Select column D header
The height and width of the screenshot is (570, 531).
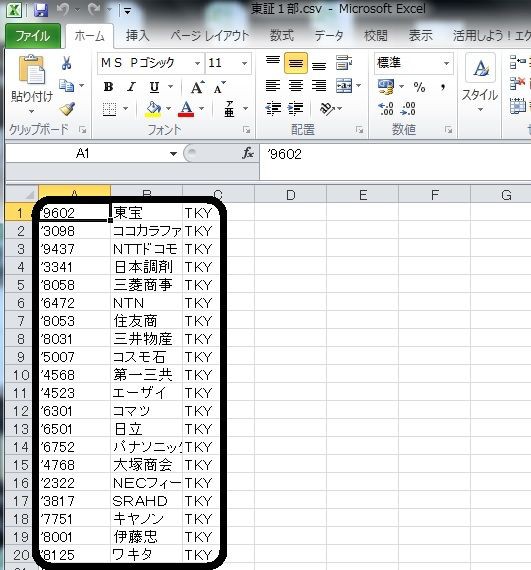tap(290, 194)
